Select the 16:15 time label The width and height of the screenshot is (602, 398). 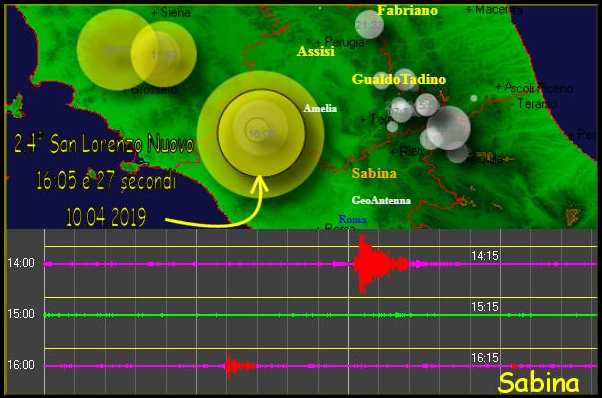[x=485, y=358]
